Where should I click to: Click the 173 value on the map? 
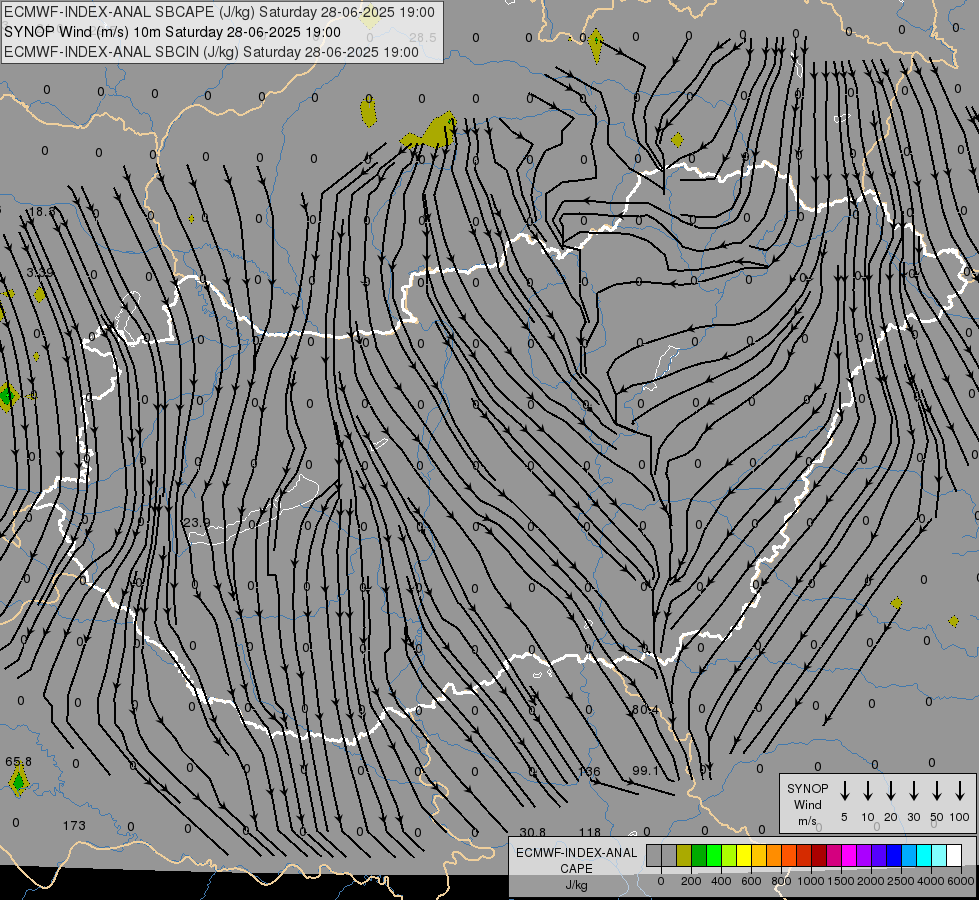pos(74,826)
